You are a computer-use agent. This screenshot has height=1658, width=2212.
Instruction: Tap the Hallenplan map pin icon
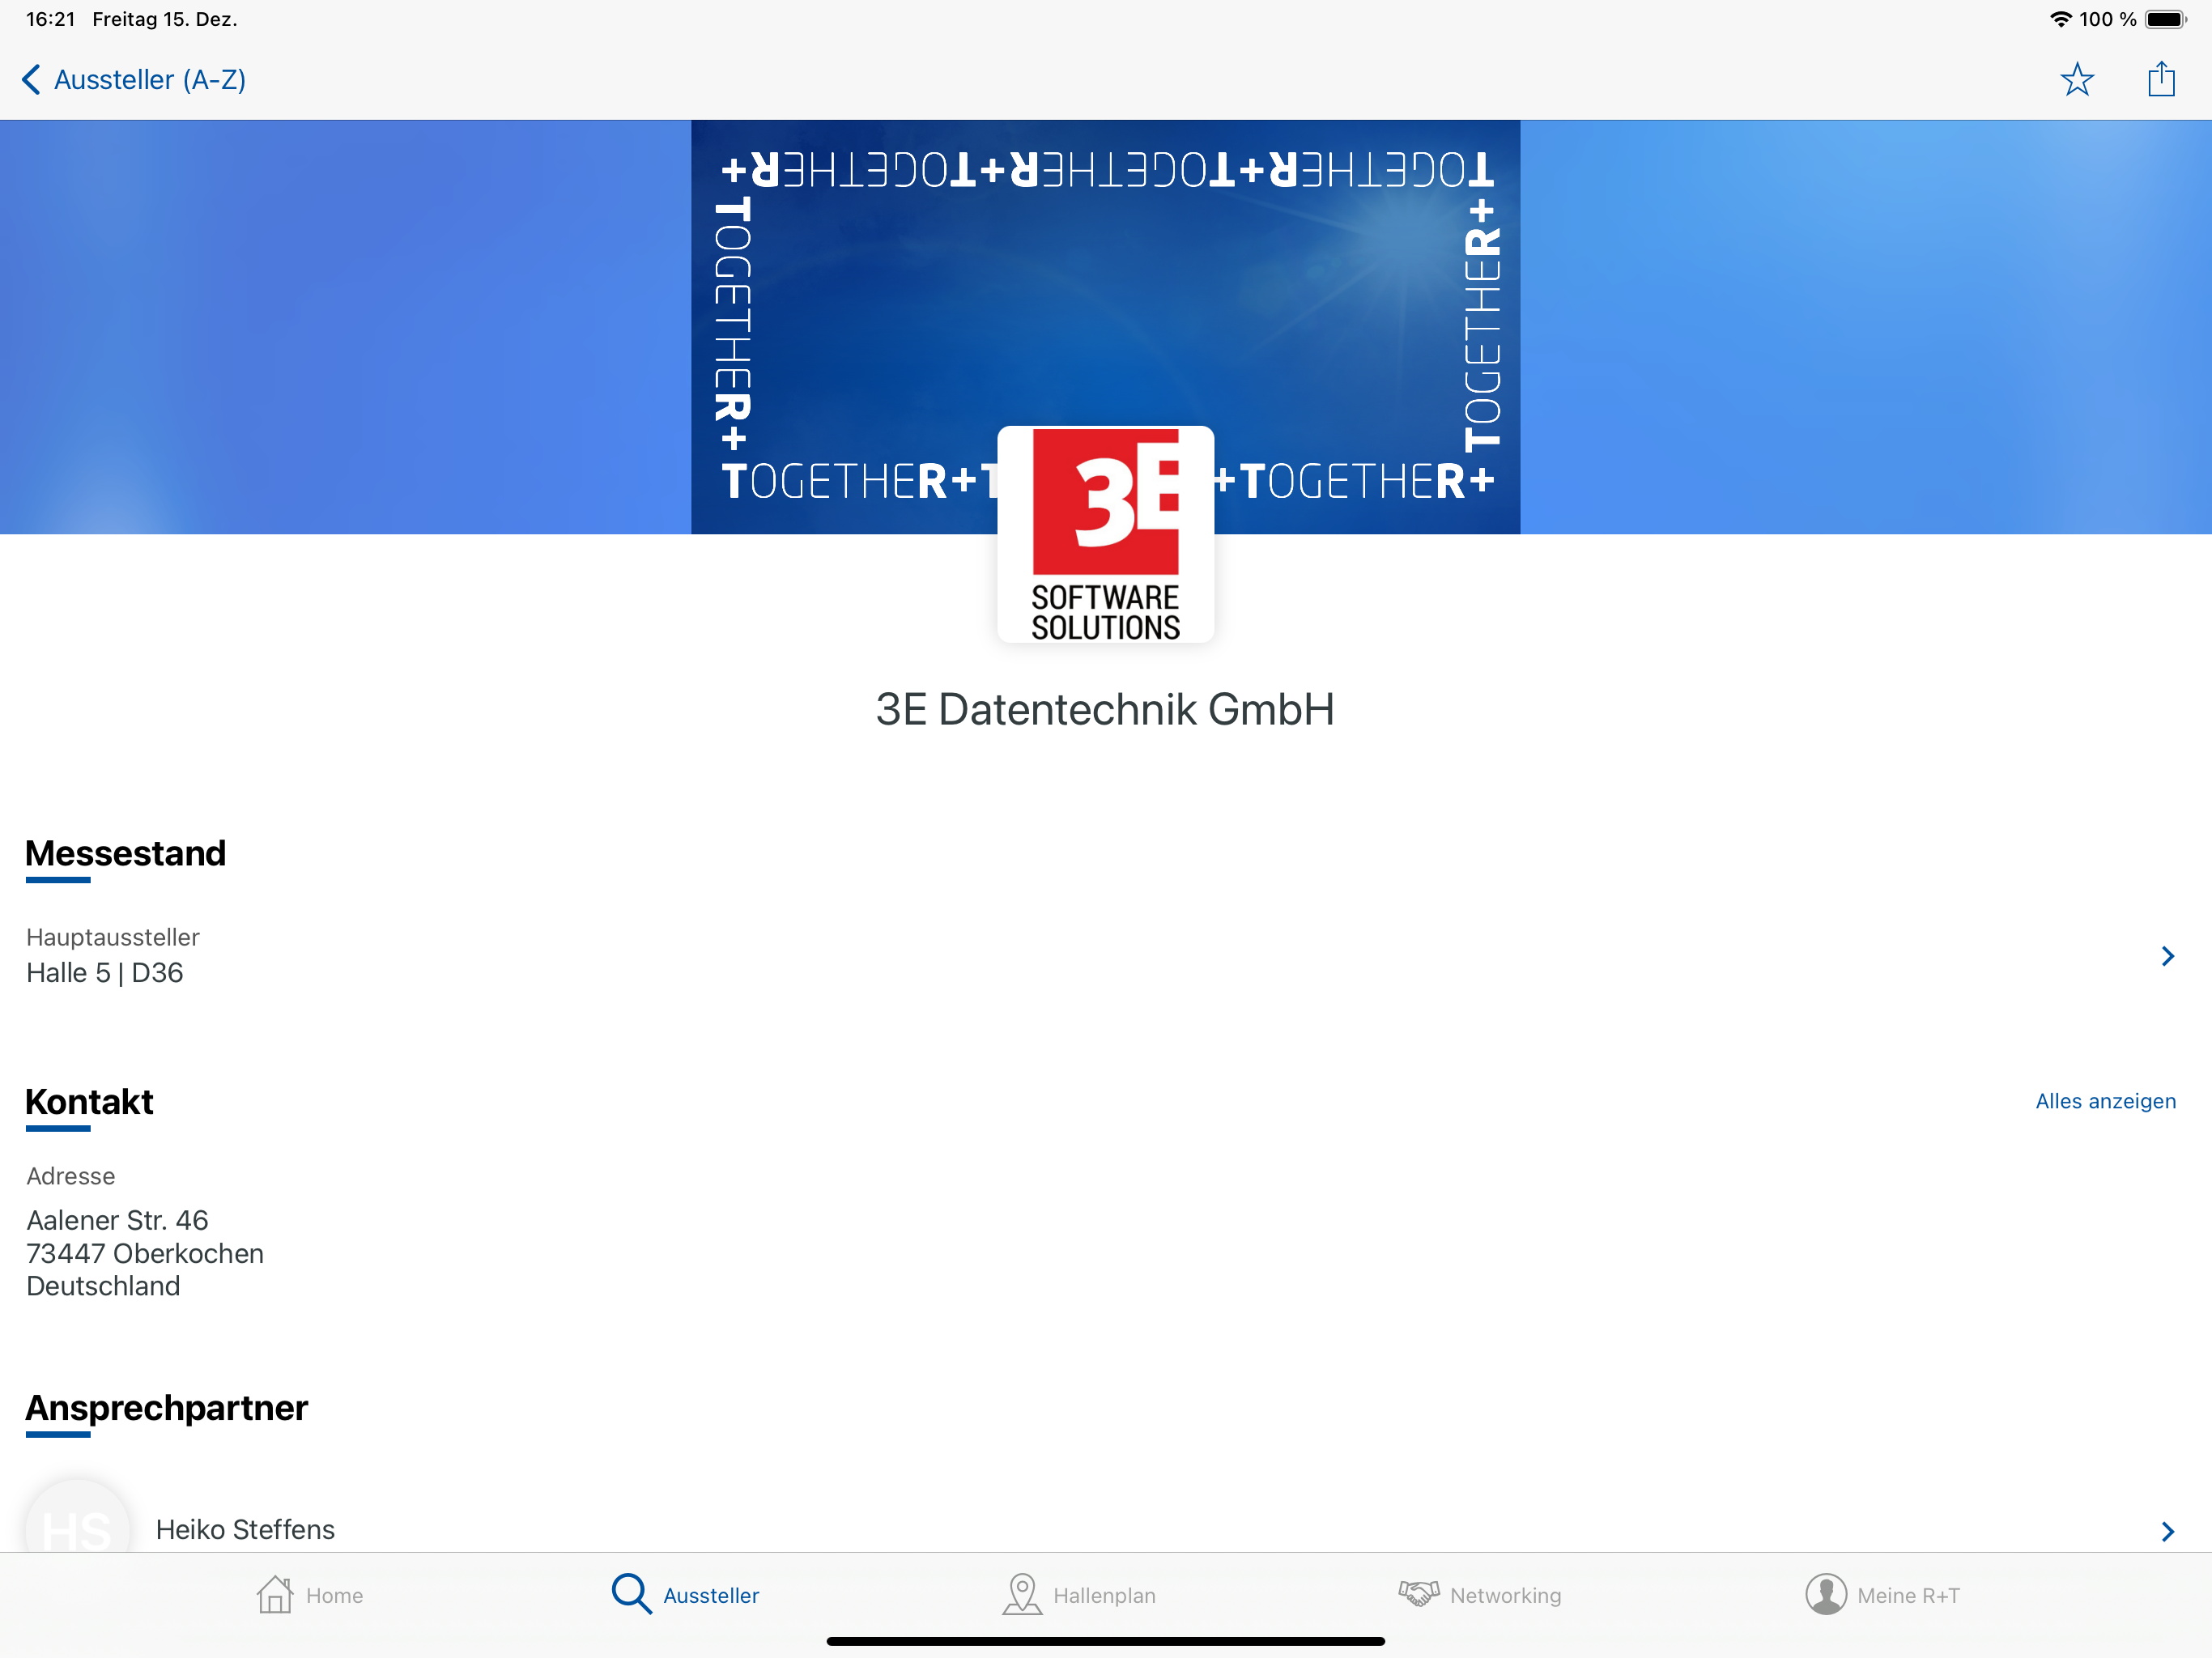1022,1594
